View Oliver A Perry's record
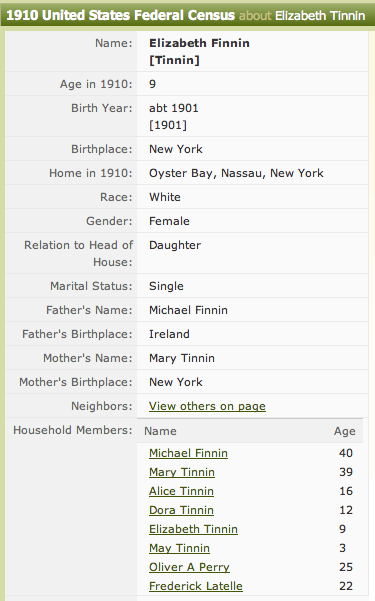 tap(189, 567)
